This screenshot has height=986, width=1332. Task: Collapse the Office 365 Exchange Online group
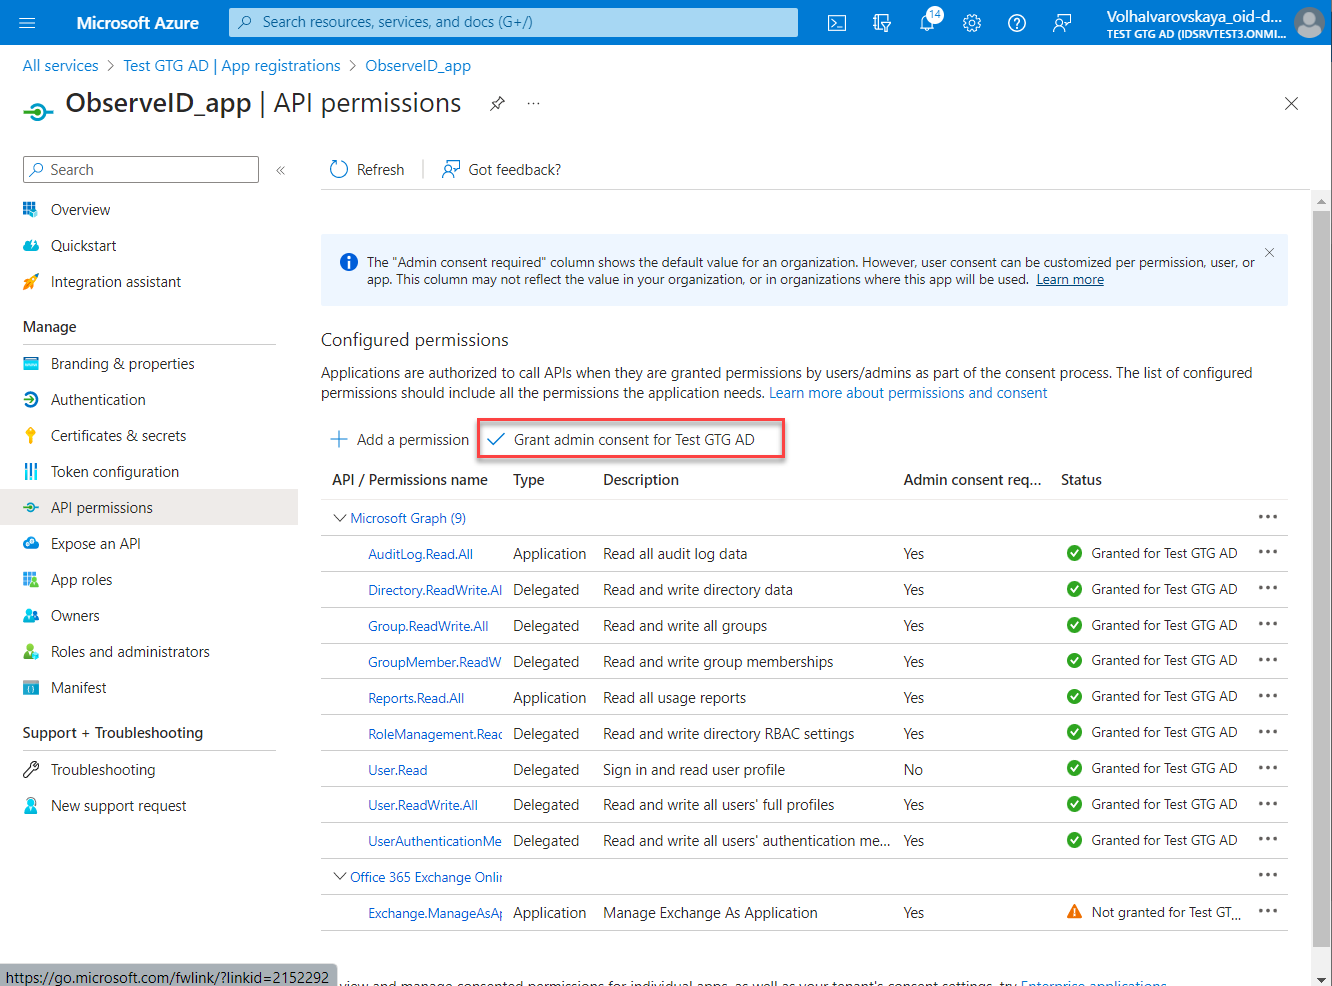[x=340, y=877]
